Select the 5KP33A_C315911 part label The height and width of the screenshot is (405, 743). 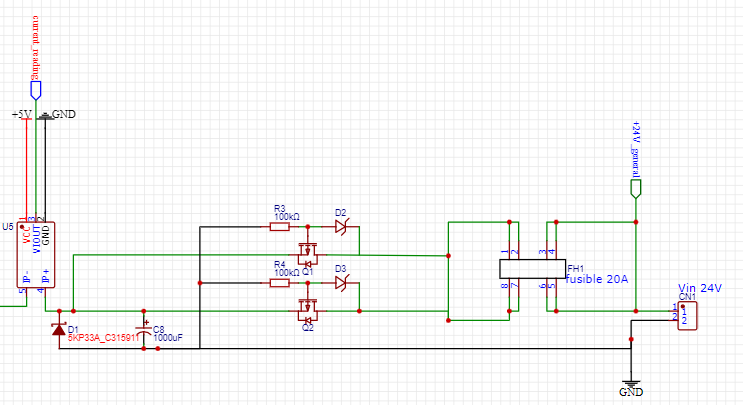tap(104, 338)
